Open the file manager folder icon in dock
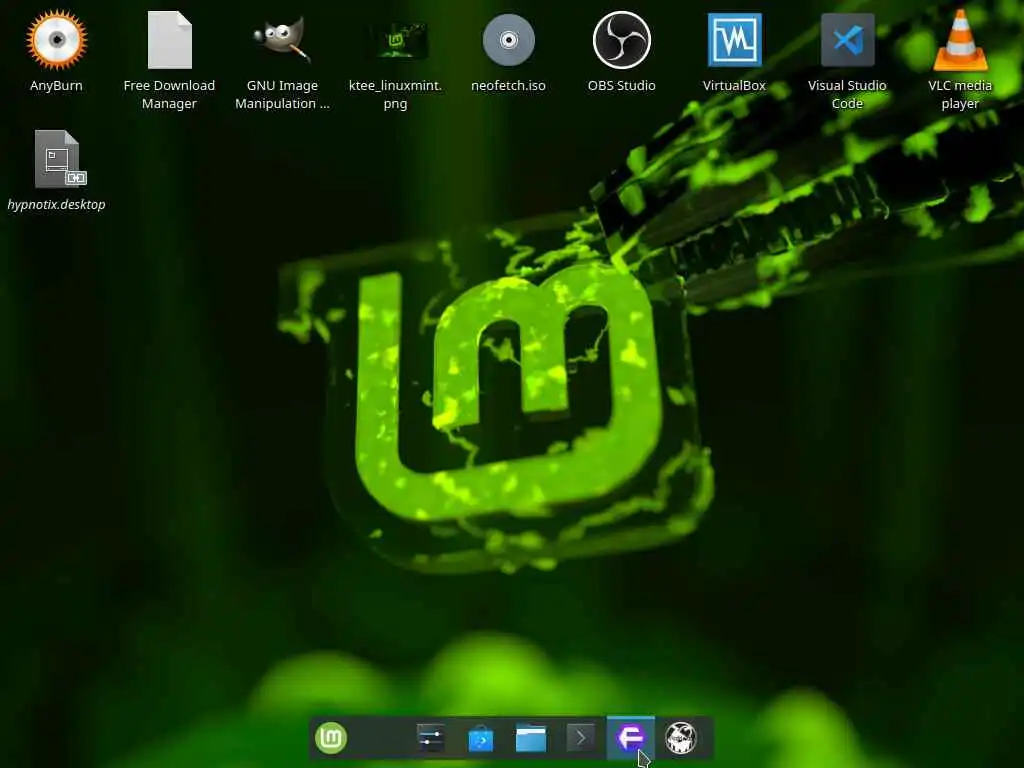 coord(531,739)
